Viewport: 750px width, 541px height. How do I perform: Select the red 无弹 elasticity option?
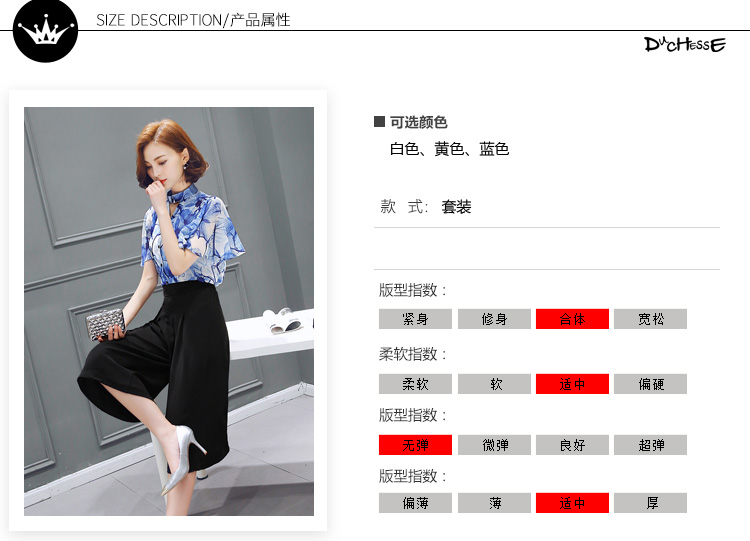[x=415, y=445]
